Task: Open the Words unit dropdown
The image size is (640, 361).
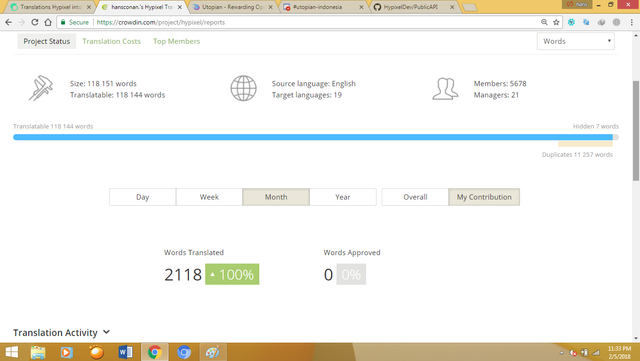Action: 576,41
